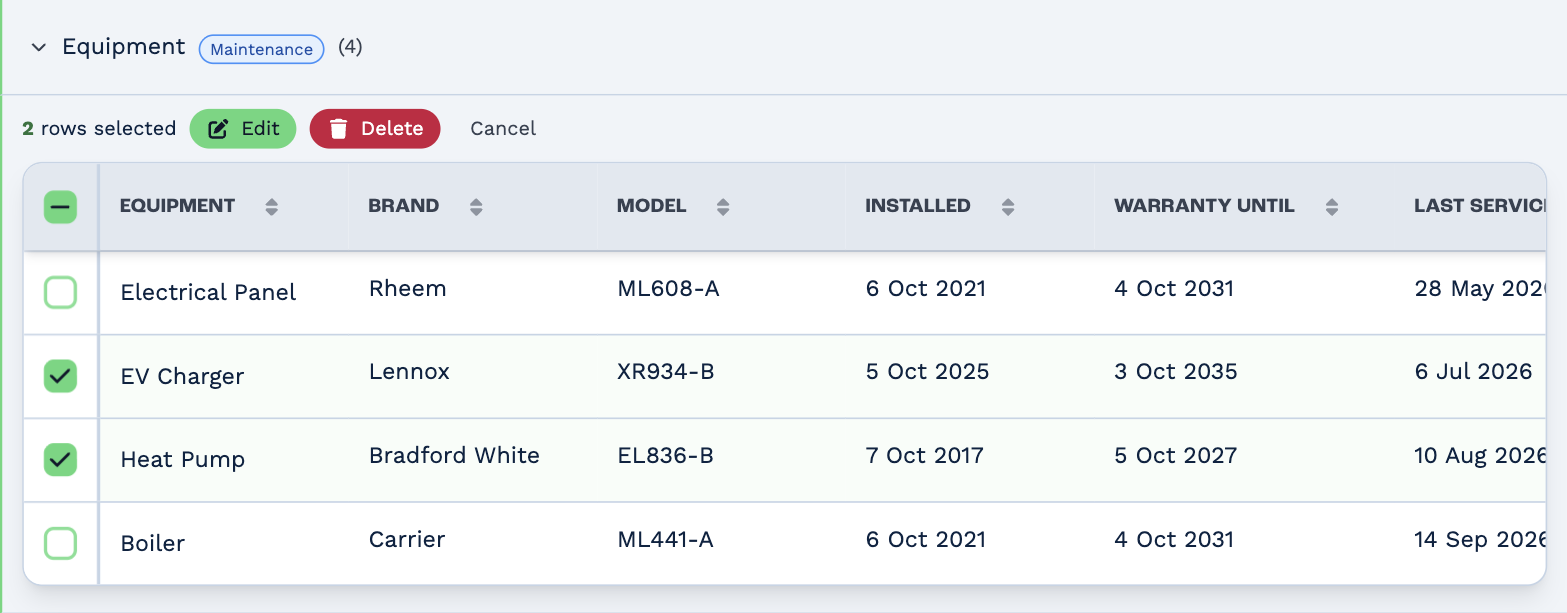Click the trash icon in Delete button
The image size is (1567, 613).
339,129
